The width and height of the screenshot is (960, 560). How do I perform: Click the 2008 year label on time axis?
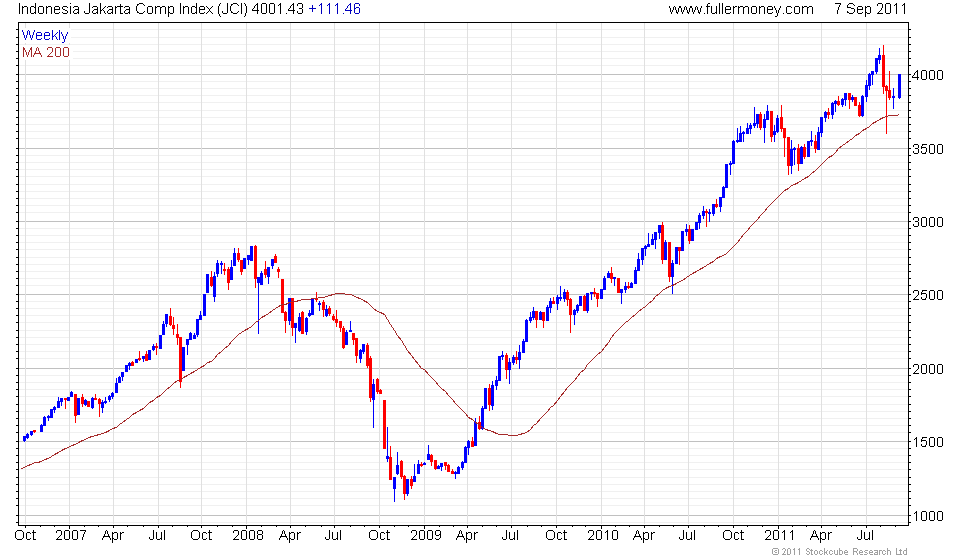248,536
